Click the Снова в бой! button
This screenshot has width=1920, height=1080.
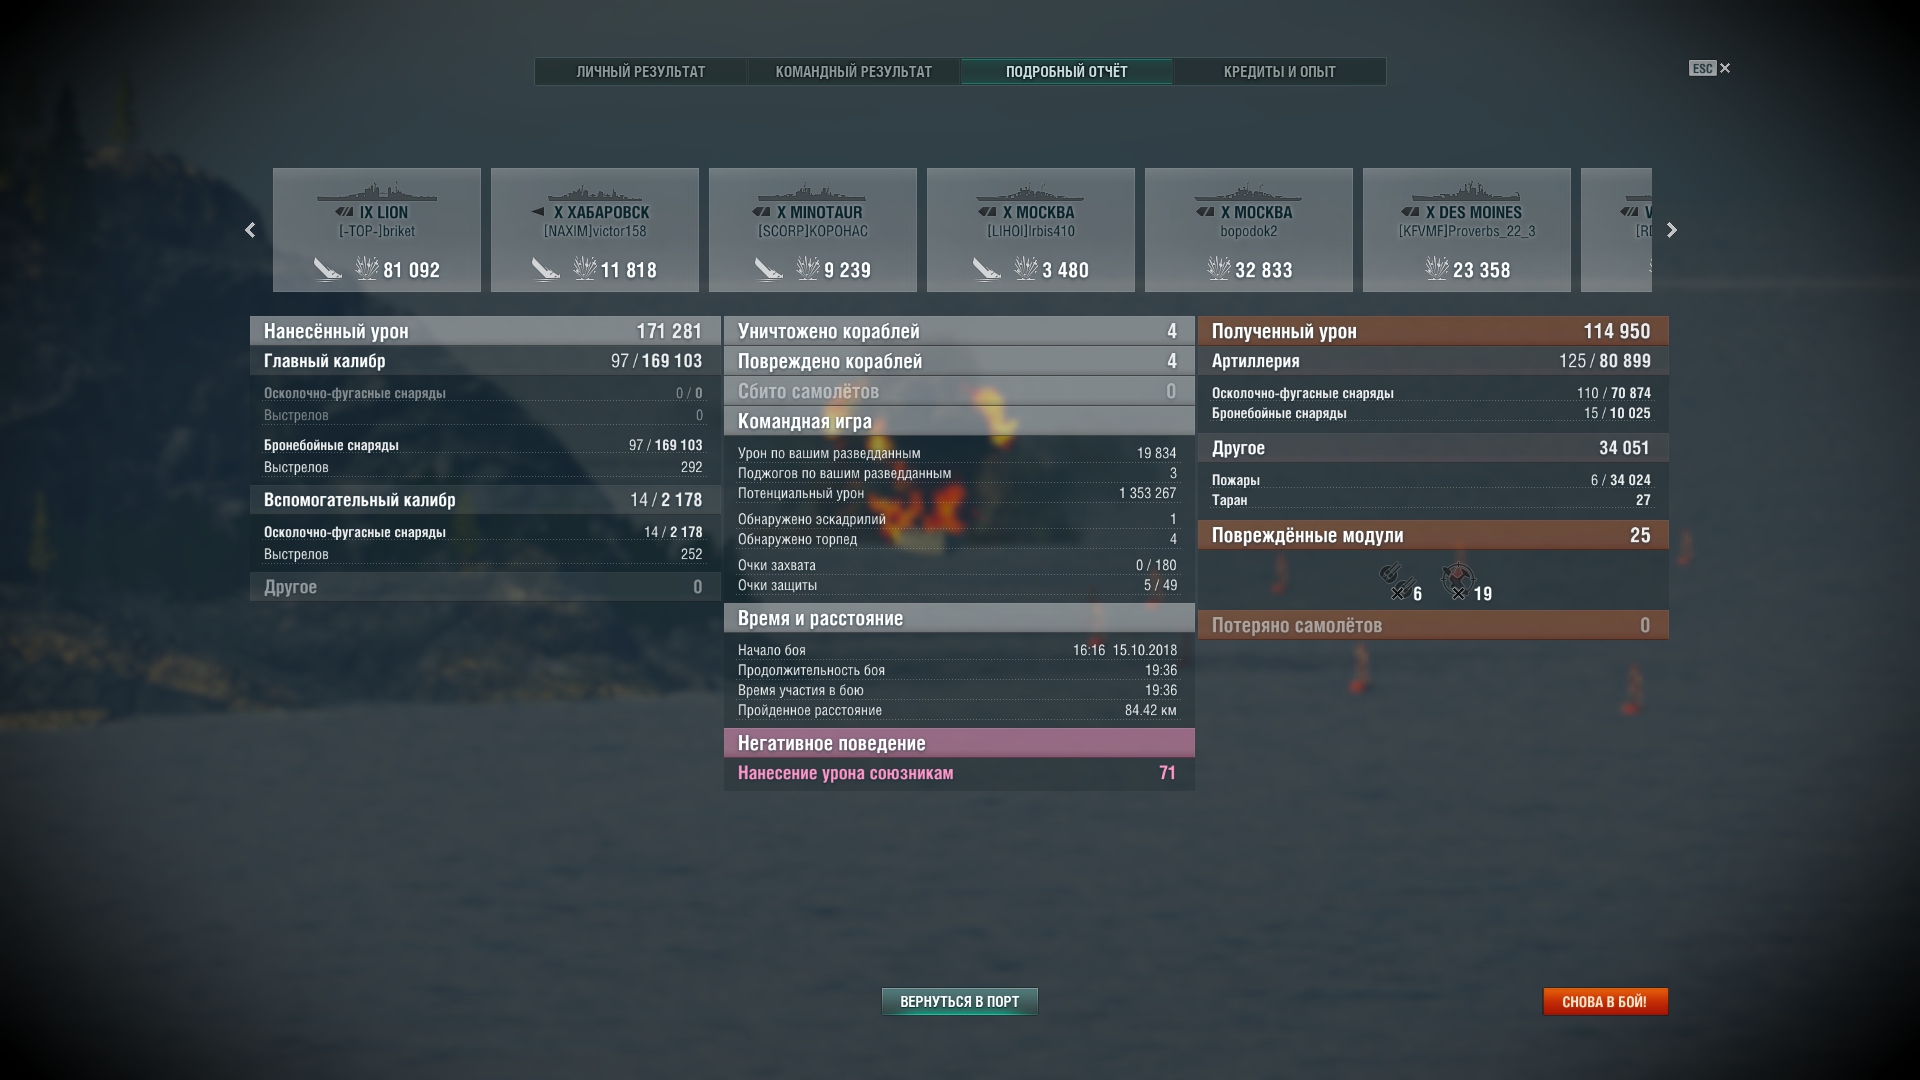pos(1605,1002)
